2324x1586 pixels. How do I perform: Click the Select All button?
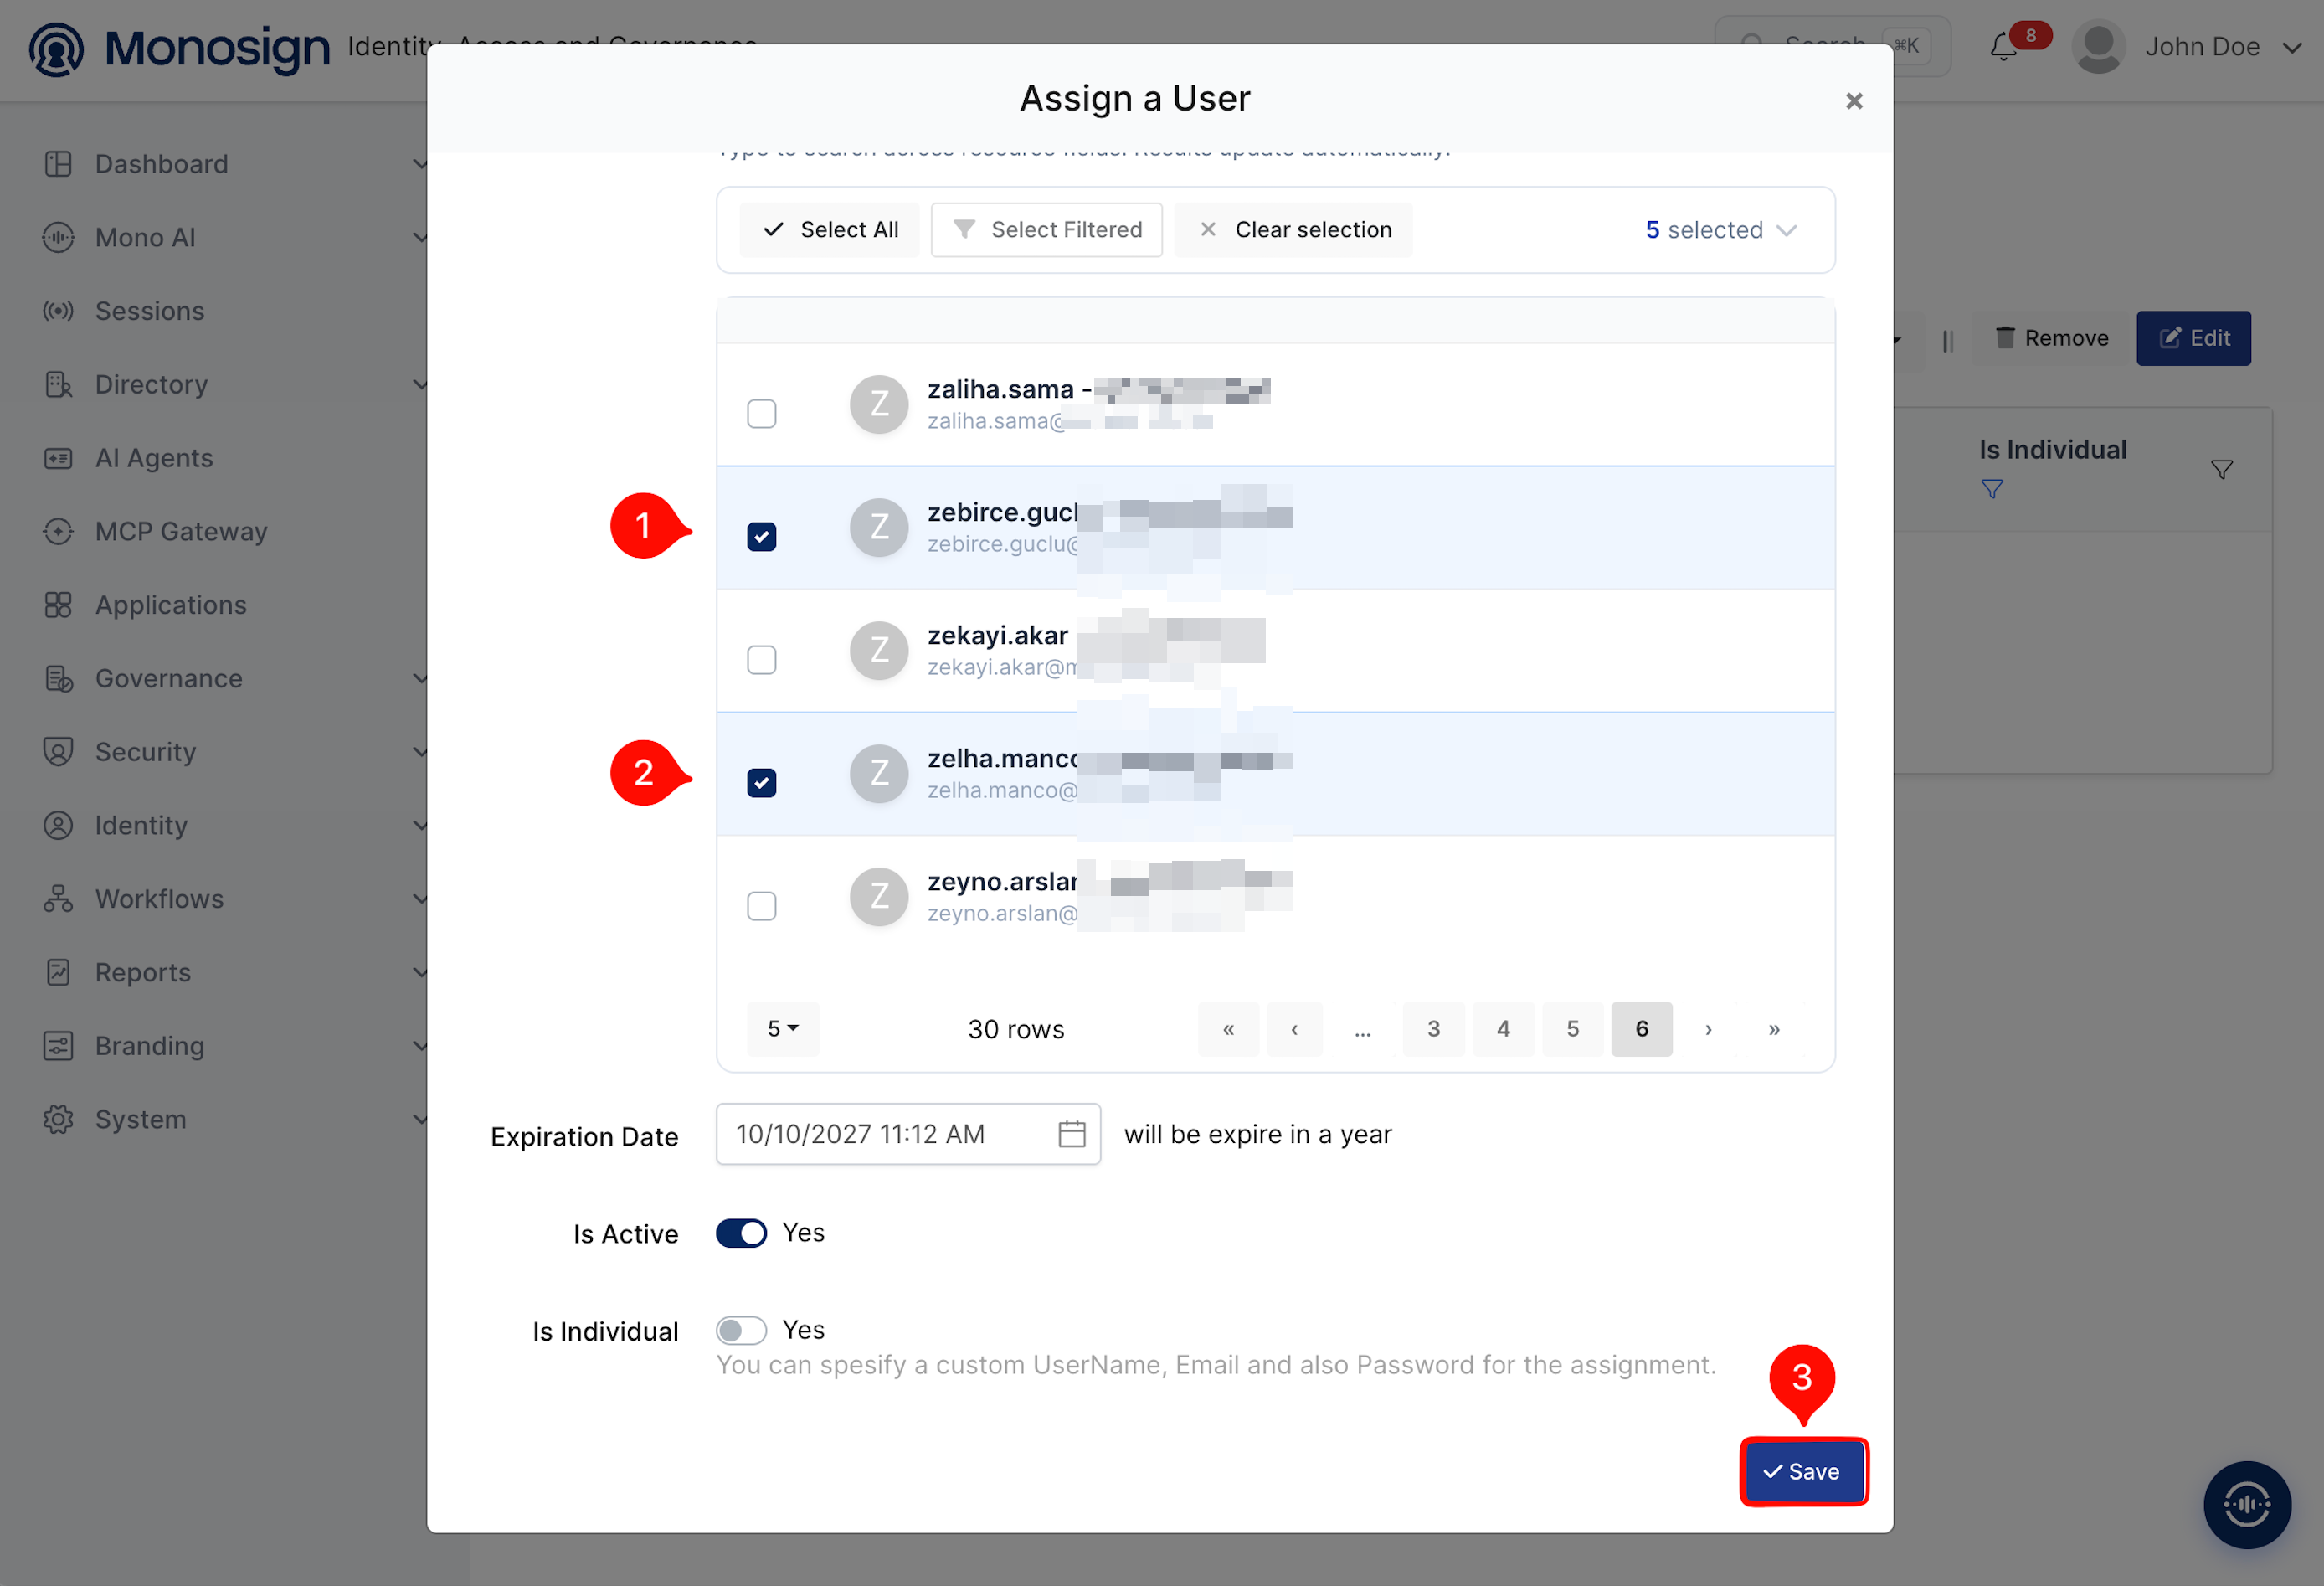click(829, 230)
